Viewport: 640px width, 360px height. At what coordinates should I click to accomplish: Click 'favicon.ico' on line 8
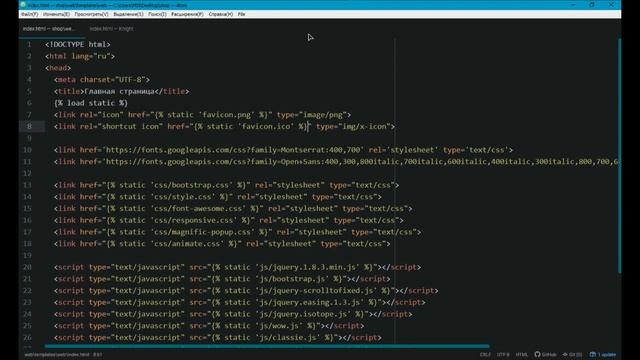click(x=266, y=127)
